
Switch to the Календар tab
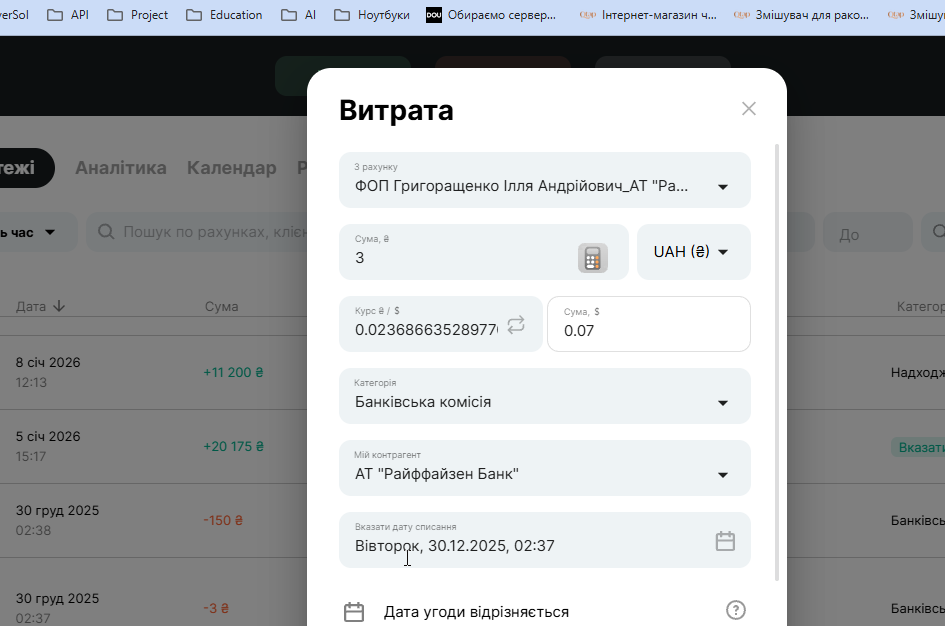tap(231, 167)
